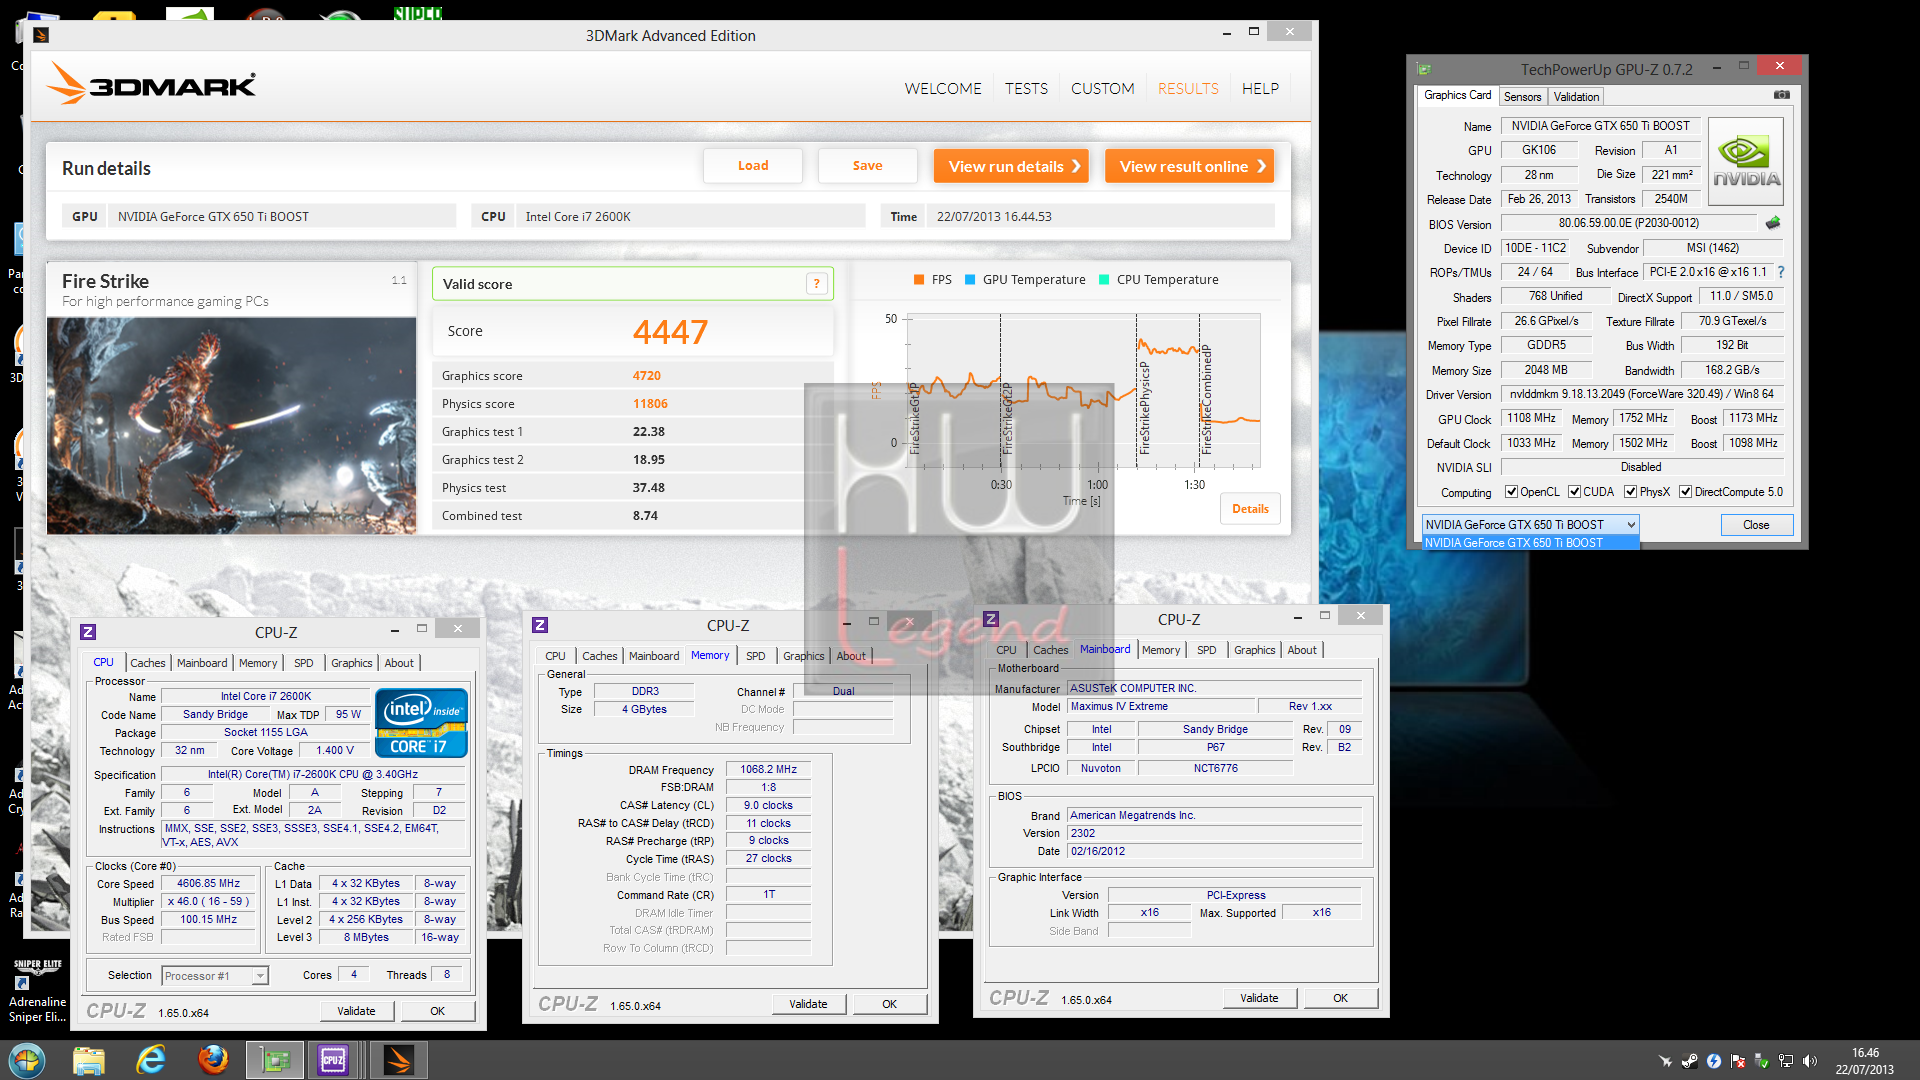This screenshot has width=1920, height=1080.
Task: Go to the WELCOME page in 3DMark
Action: tap(942, 88)
